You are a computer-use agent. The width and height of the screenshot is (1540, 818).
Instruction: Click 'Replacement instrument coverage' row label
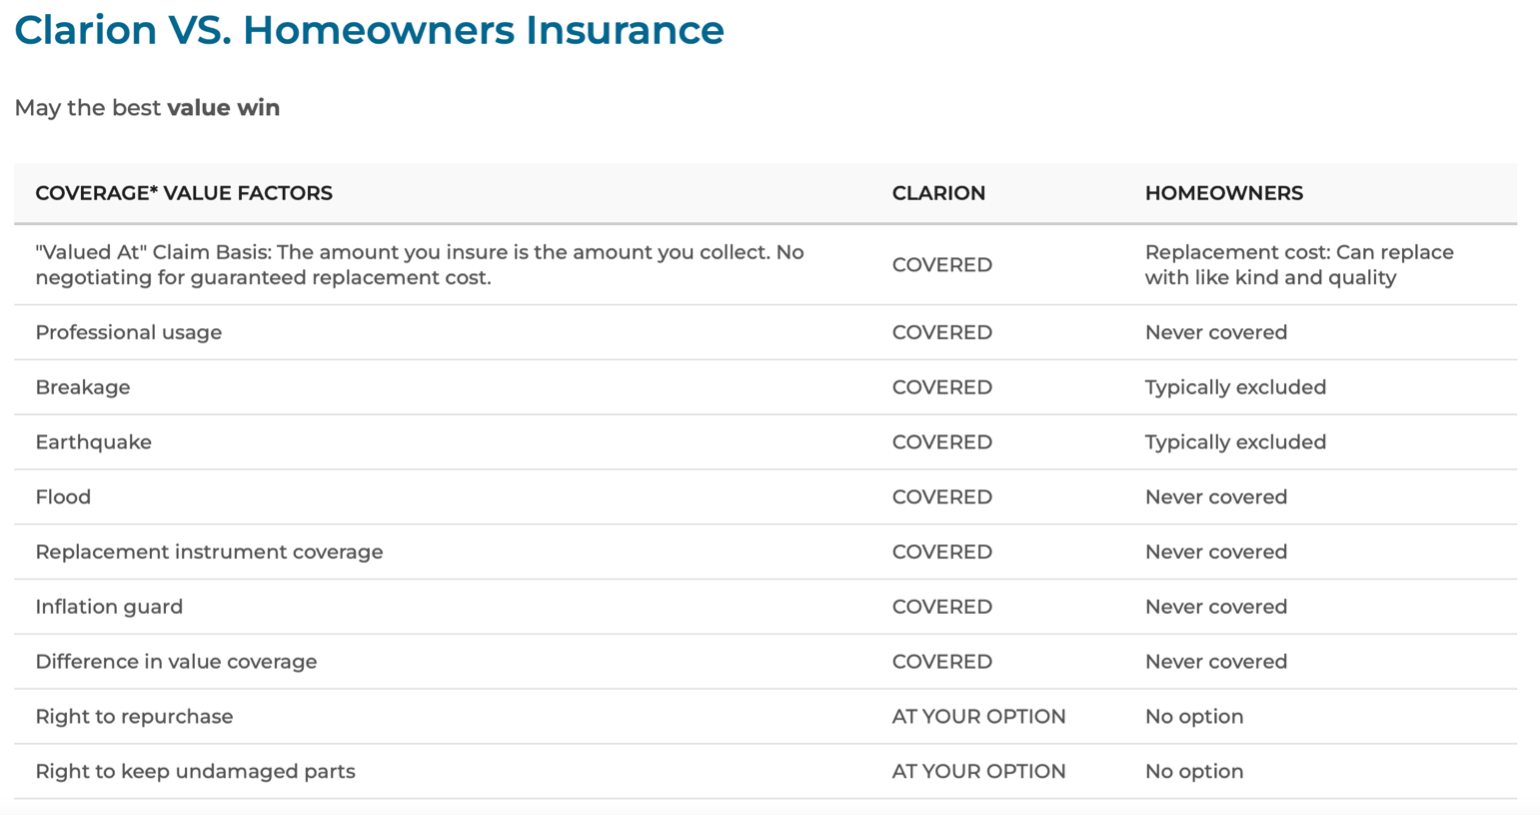(x=209, y=552)
